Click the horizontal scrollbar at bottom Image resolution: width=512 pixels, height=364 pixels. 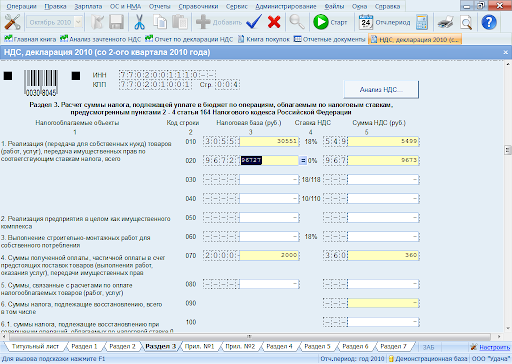[249, 337]
